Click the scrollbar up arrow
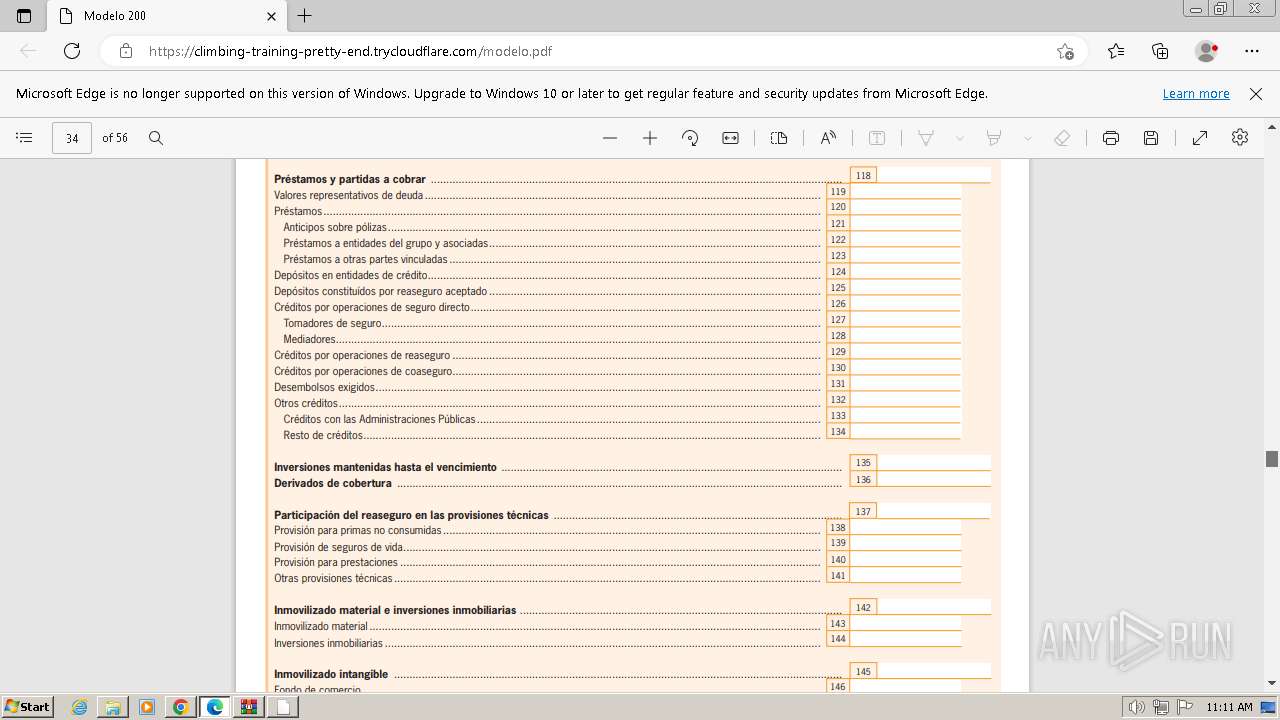 [1272, 128]
